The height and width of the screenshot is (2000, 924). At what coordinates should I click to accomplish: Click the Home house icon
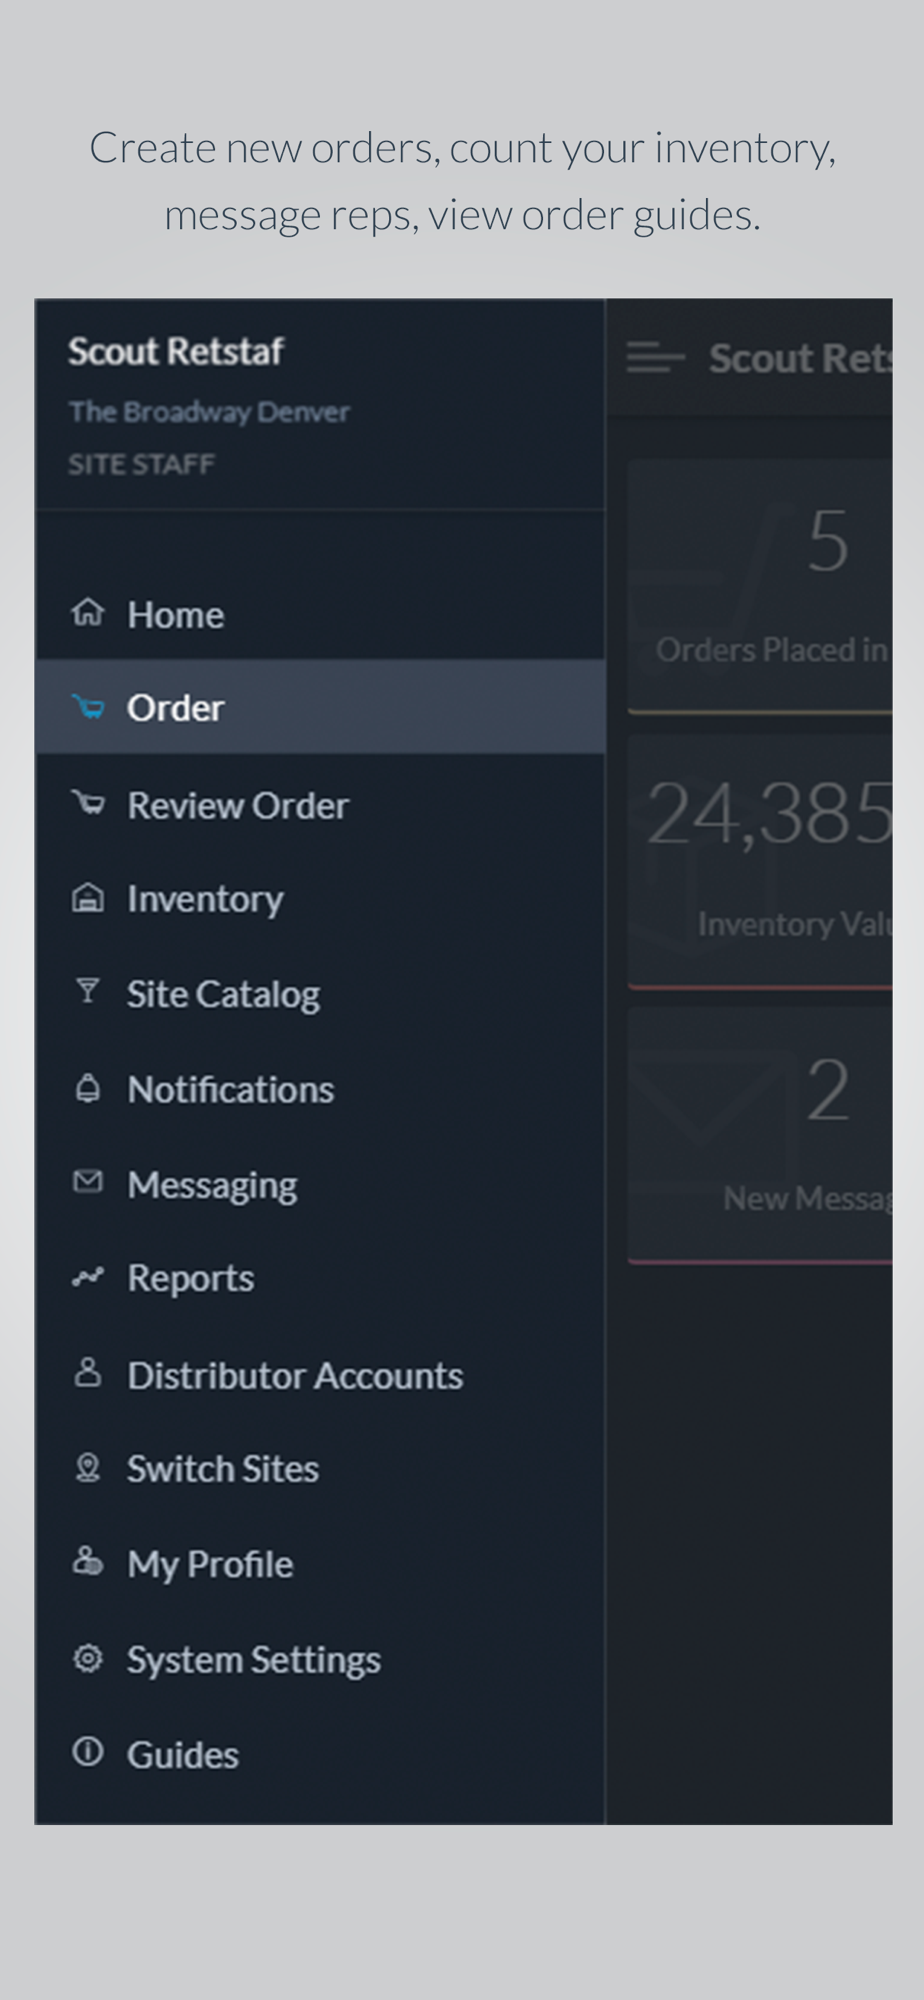[88, 612]
